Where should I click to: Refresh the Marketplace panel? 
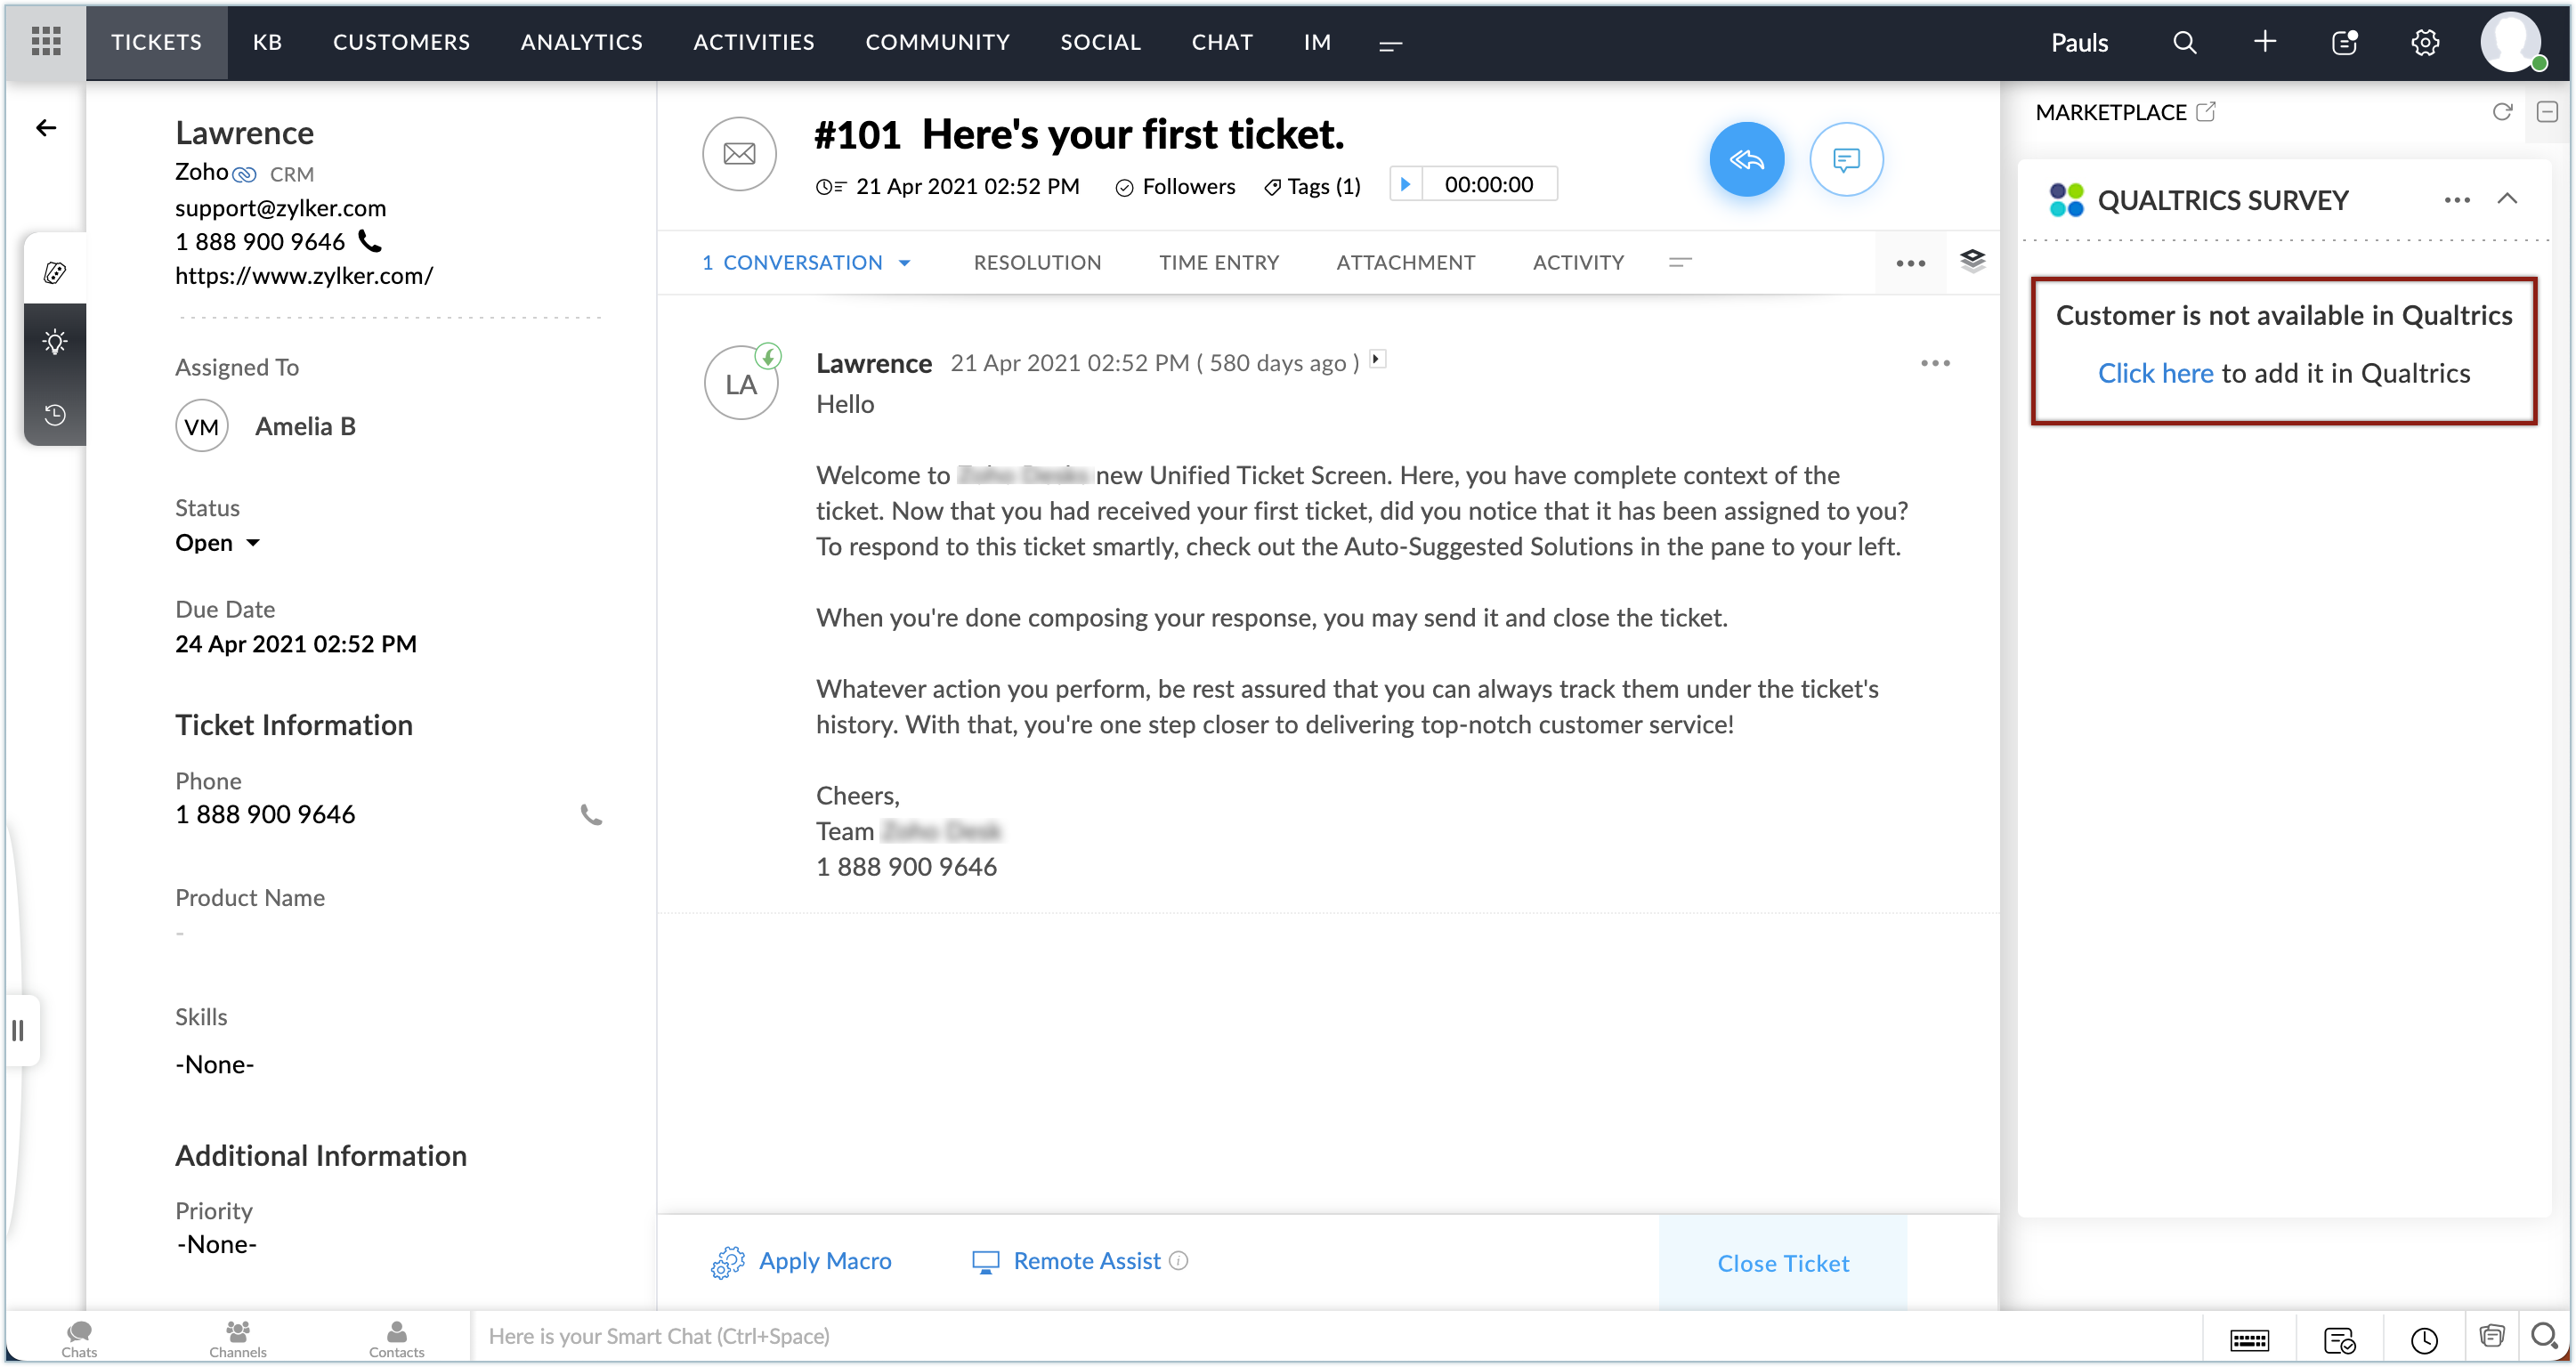[x=2502, y=112]
